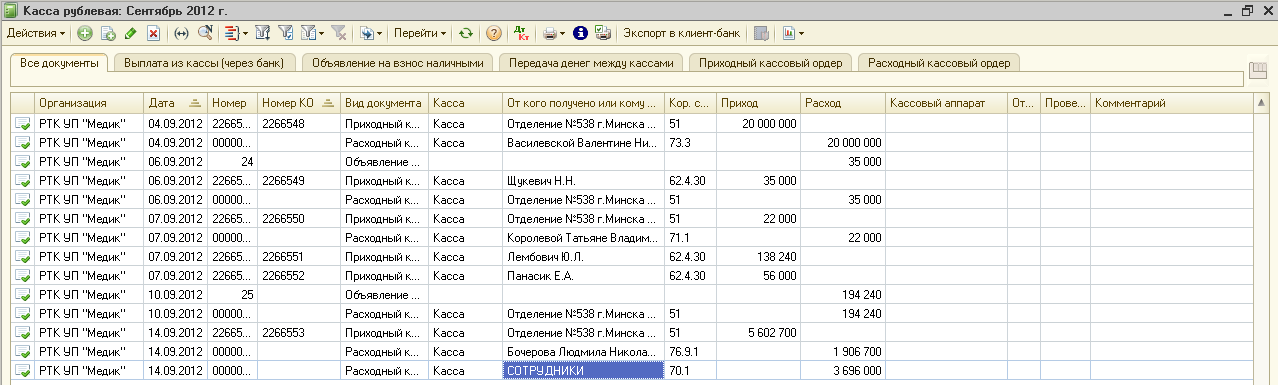Click КО number 2266548

(298, 124)
